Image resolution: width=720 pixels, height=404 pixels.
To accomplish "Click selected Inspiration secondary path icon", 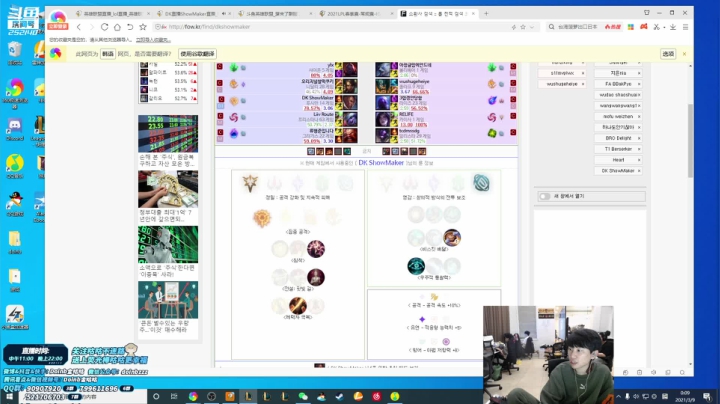I will point(481,183).
